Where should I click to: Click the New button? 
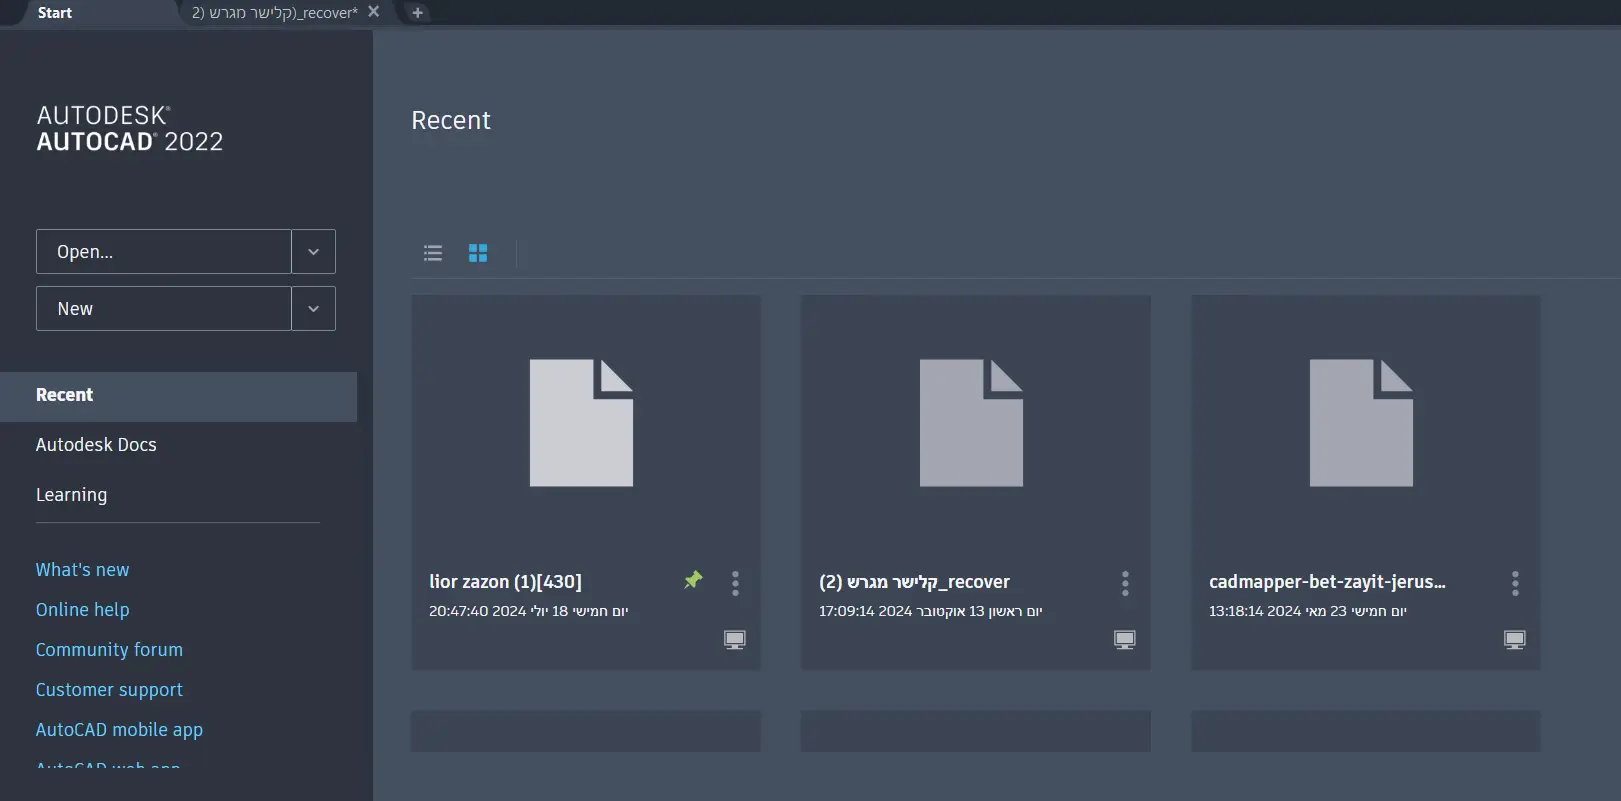(164, 309)
